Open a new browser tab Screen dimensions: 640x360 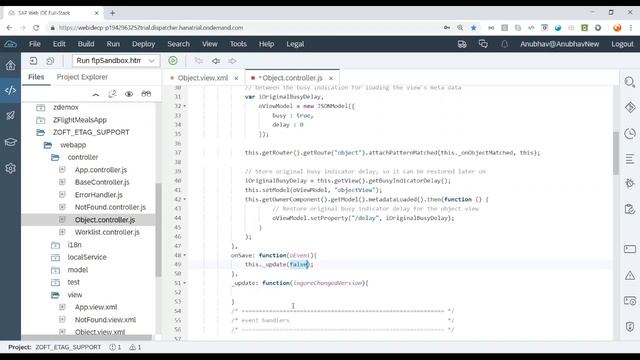(112, 13)
